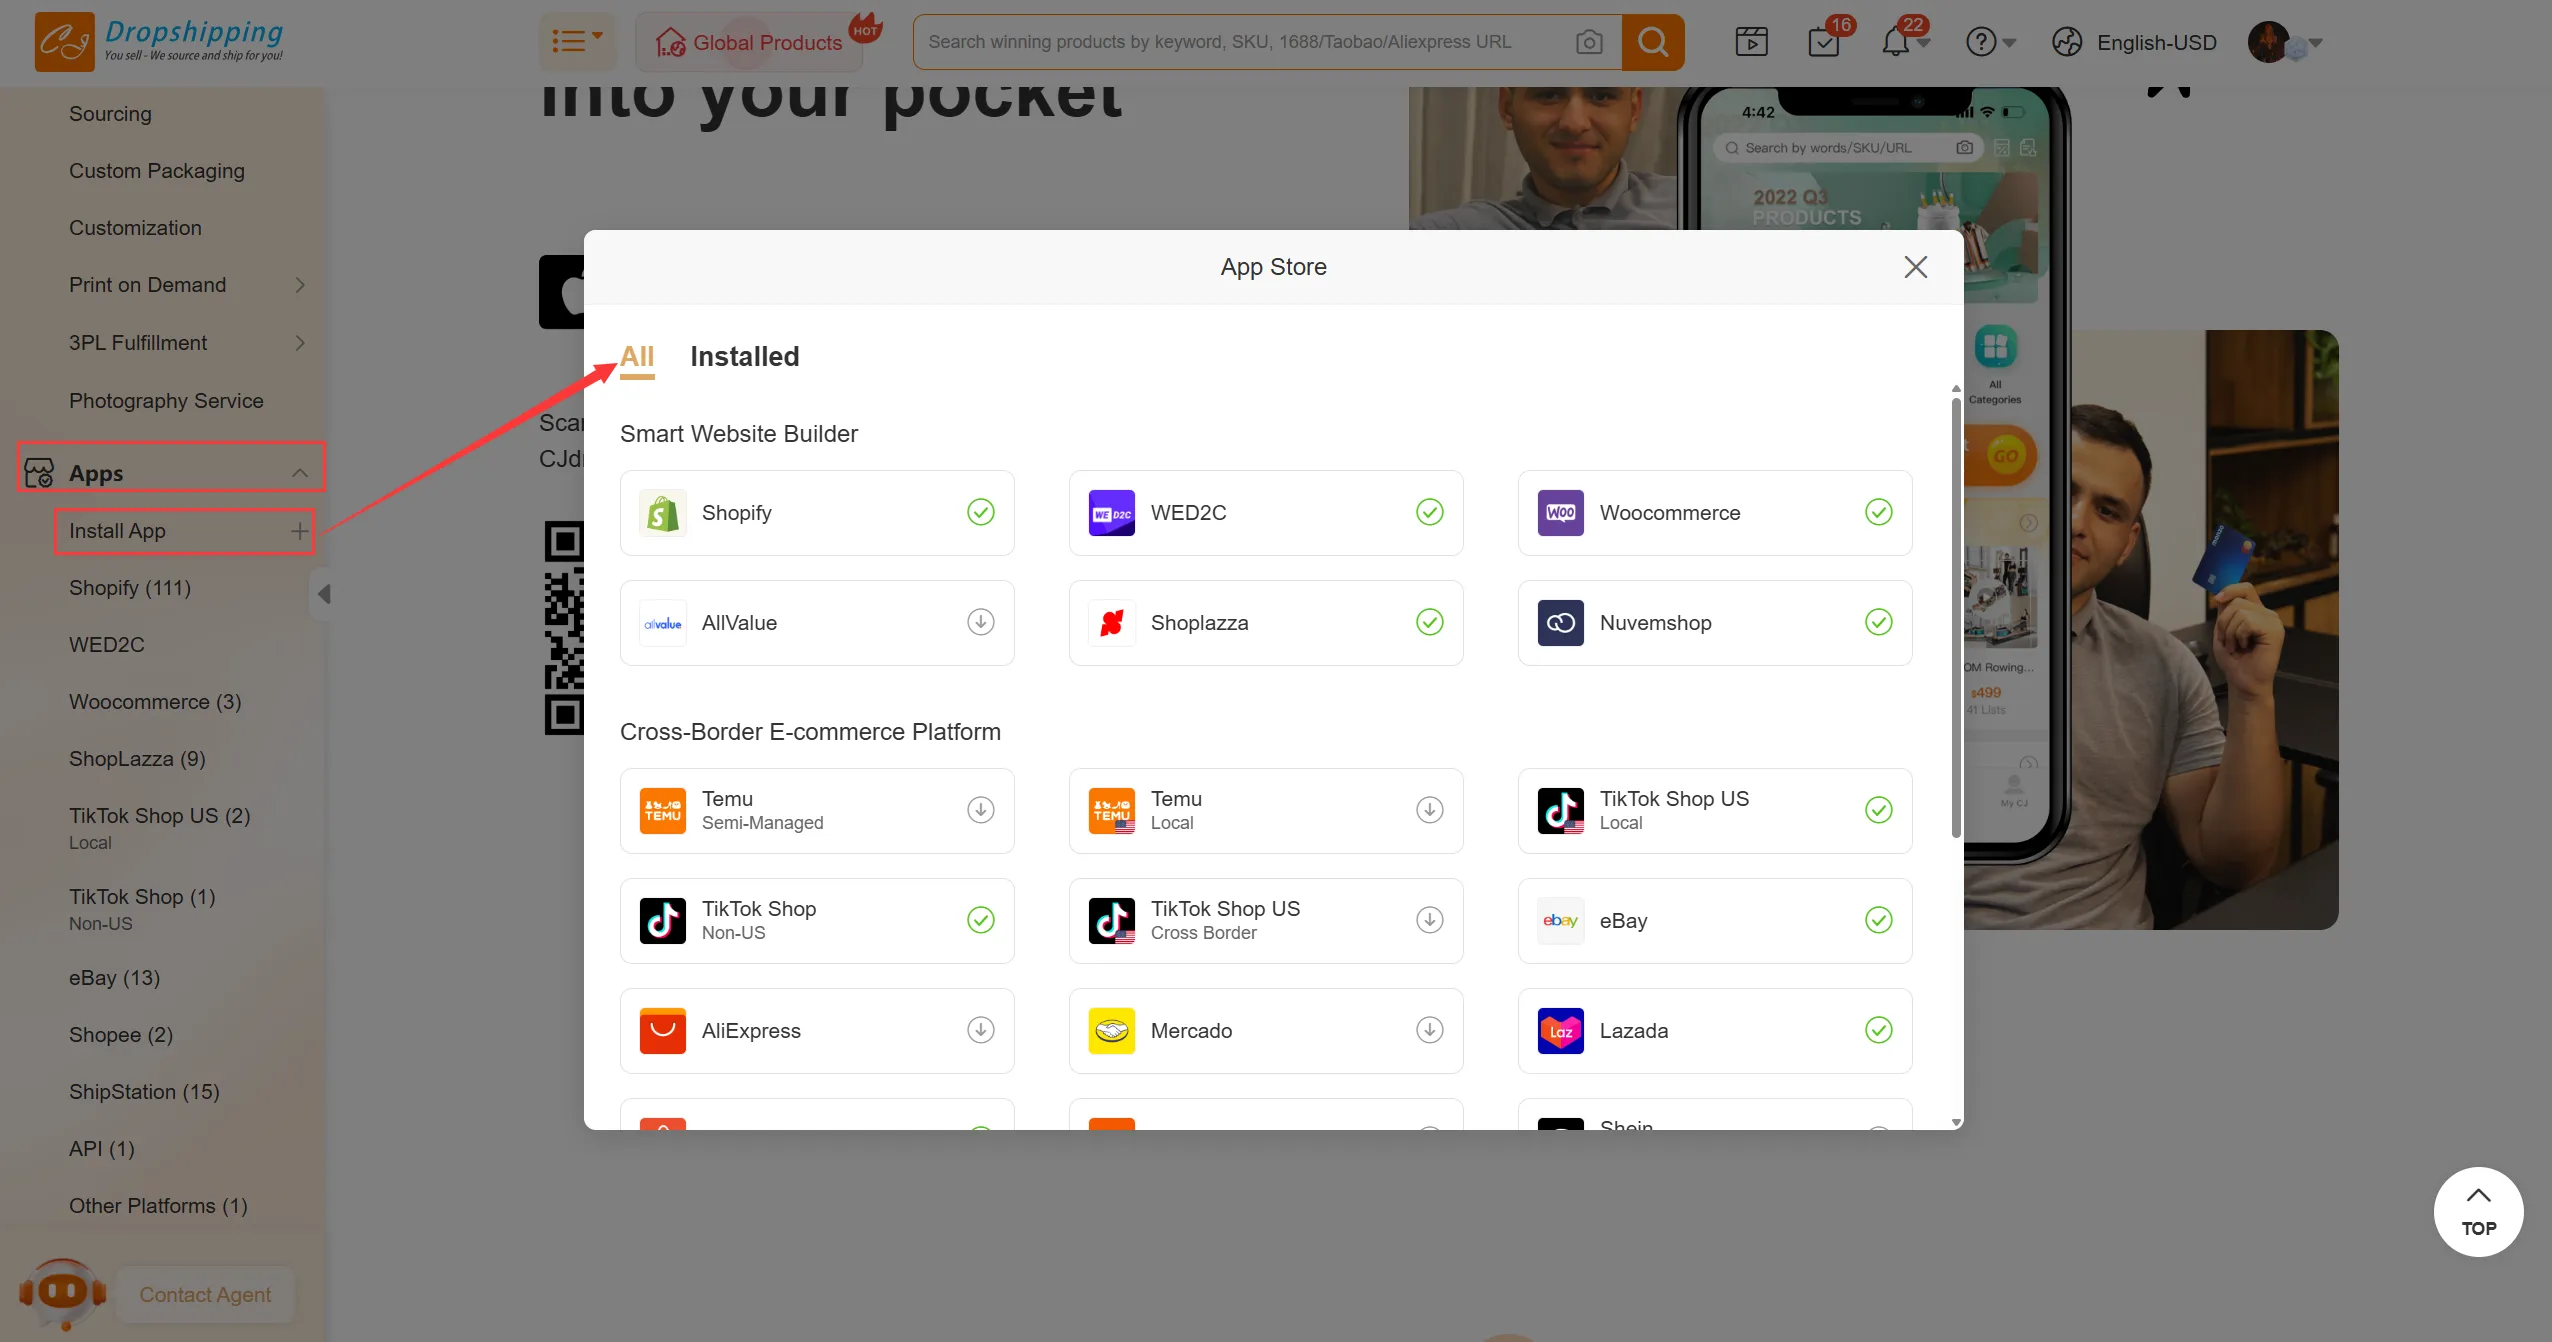Switch to the Installed tab
The width and height of the screenshot is (2552, 1342).
(x=744, y=357)
